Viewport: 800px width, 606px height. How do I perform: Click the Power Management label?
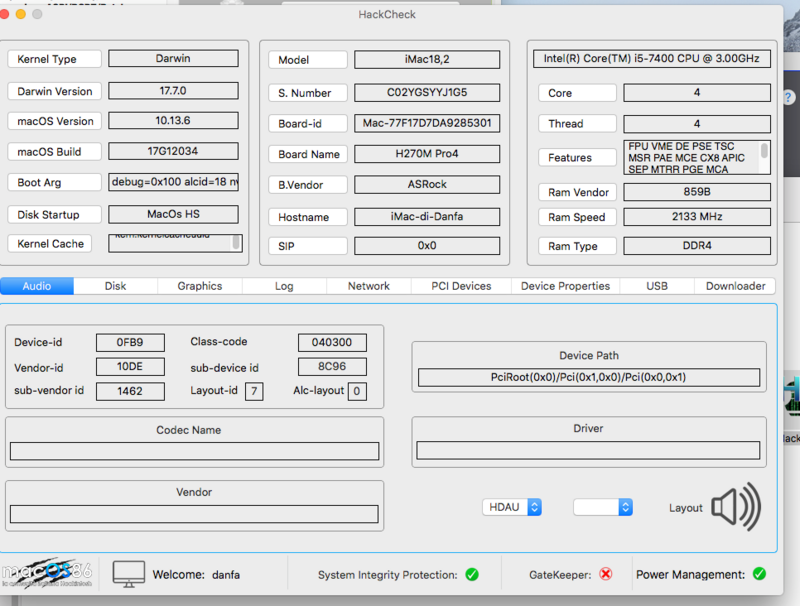click(x=690, y=574)
